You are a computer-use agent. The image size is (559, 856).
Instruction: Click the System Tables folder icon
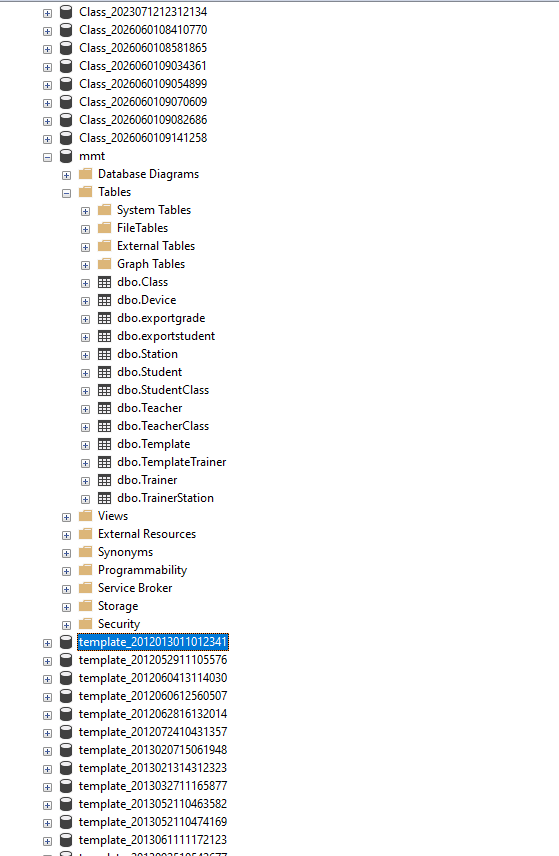tap(104, 210)
